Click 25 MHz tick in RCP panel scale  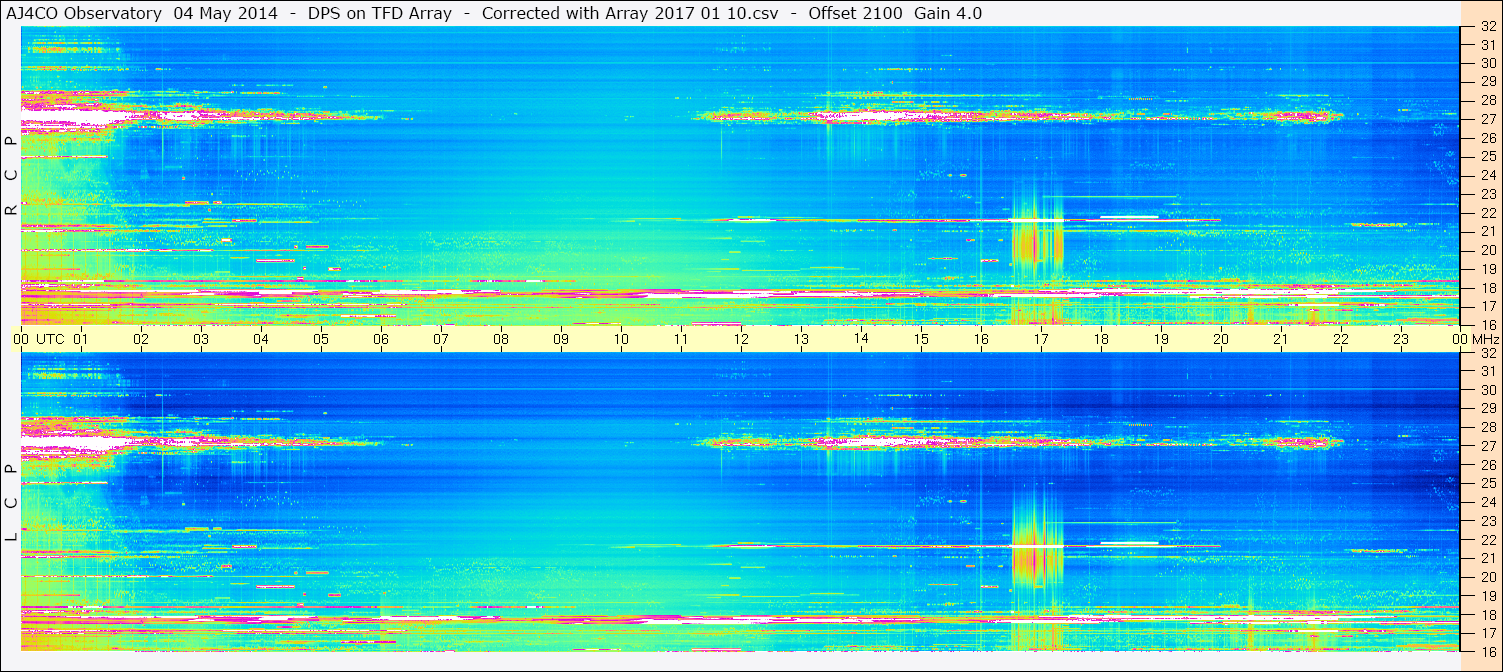click(1487, 156)
